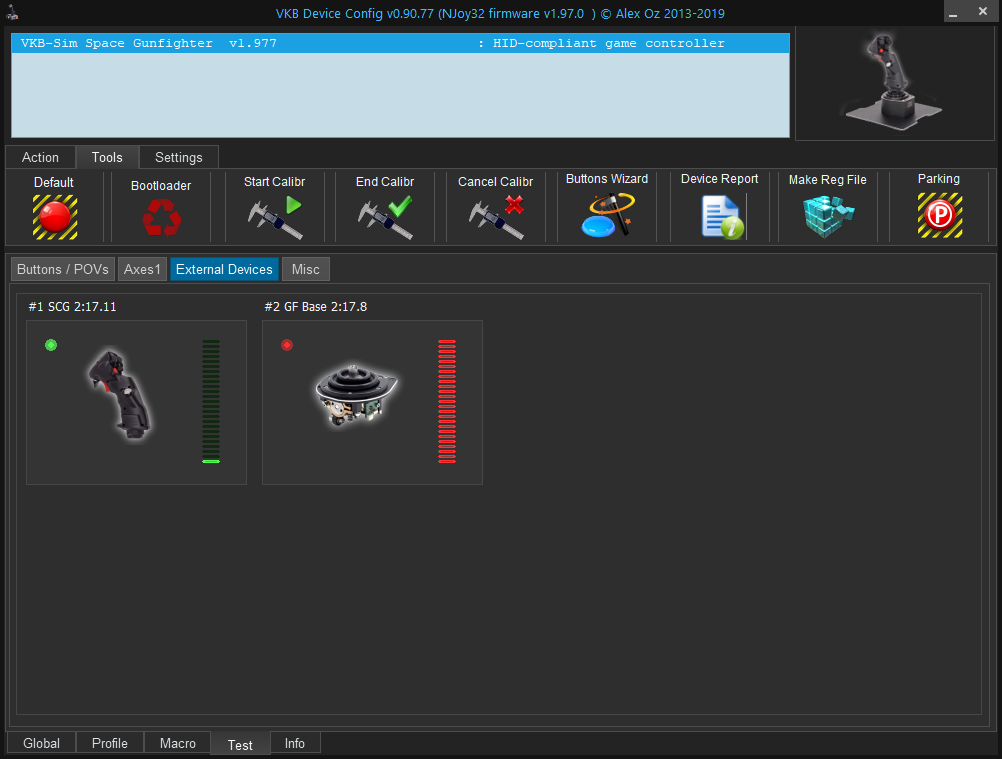This screenshot has height=759, width=1002.
Task: Click the app icon in the title bar
Action: pos(12,12)
